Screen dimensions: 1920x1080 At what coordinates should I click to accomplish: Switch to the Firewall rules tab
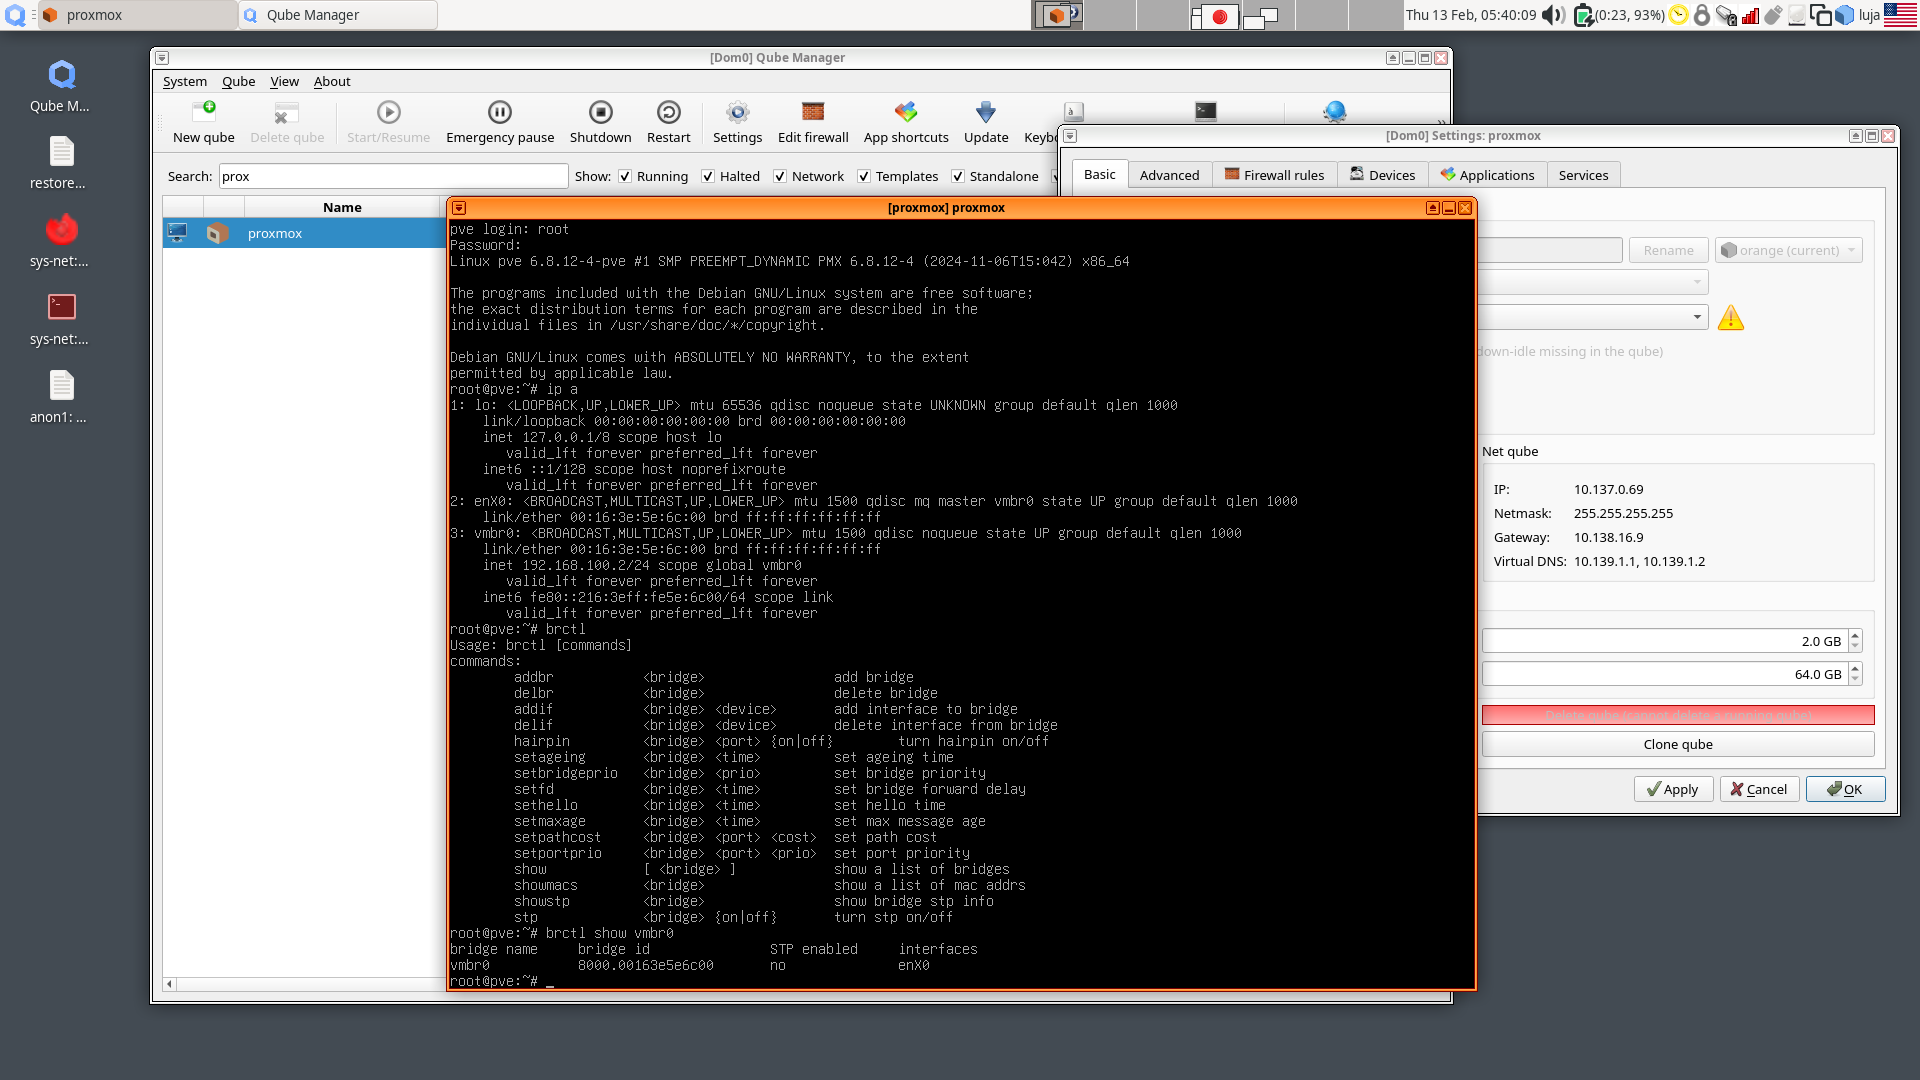[1274, 175]
